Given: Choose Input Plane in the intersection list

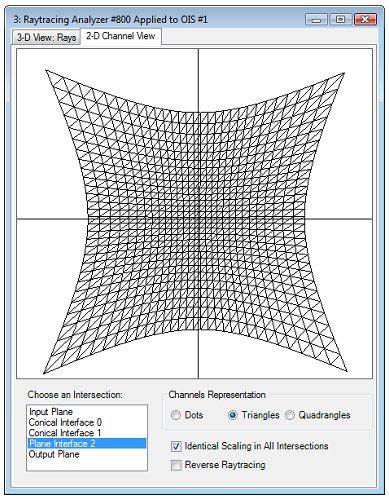Looking at the screenshot, I should click(x=51, y=412).
